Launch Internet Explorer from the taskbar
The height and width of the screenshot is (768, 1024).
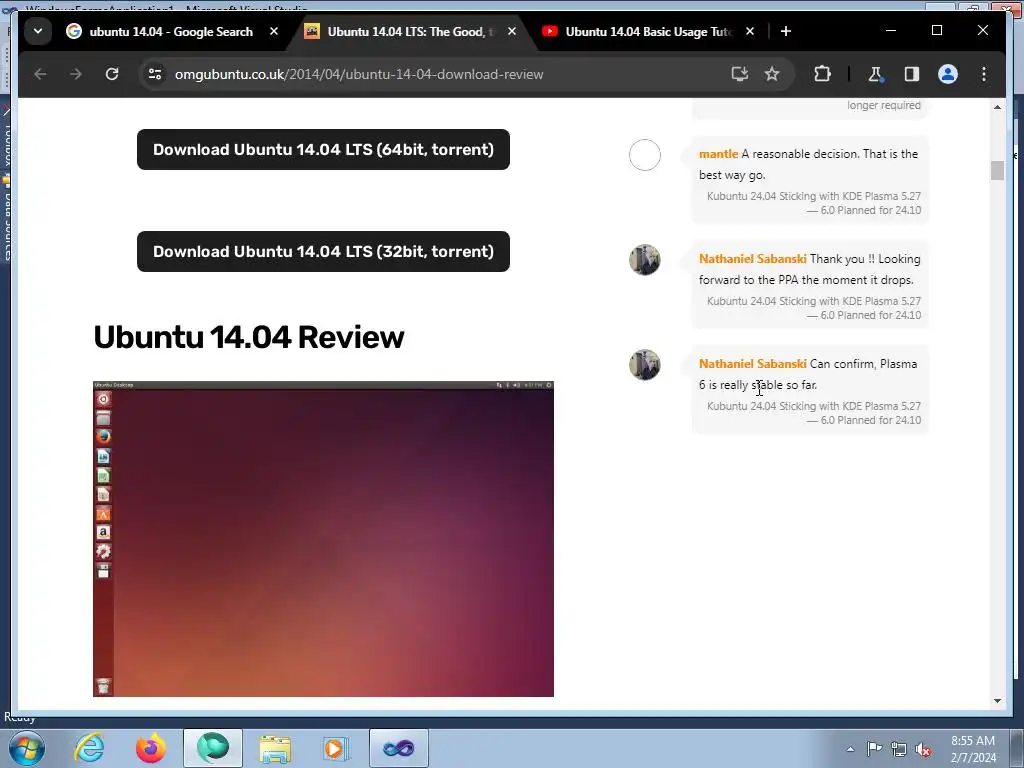89,748
